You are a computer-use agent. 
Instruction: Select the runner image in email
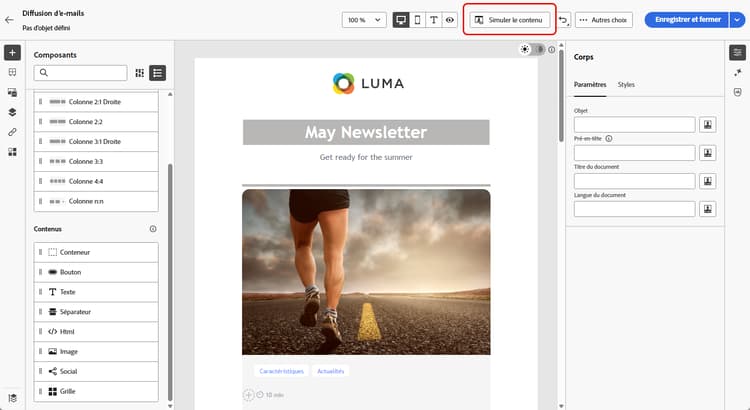366,272
